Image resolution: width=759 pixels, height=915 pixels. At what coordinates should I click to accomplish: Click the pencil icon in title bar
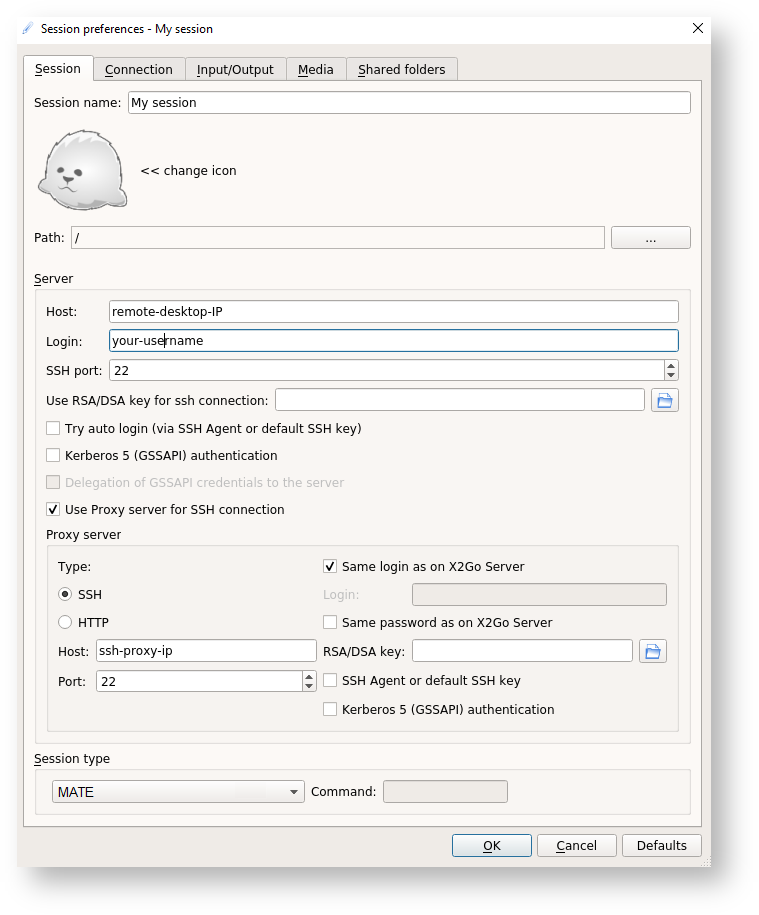point(28,29)
